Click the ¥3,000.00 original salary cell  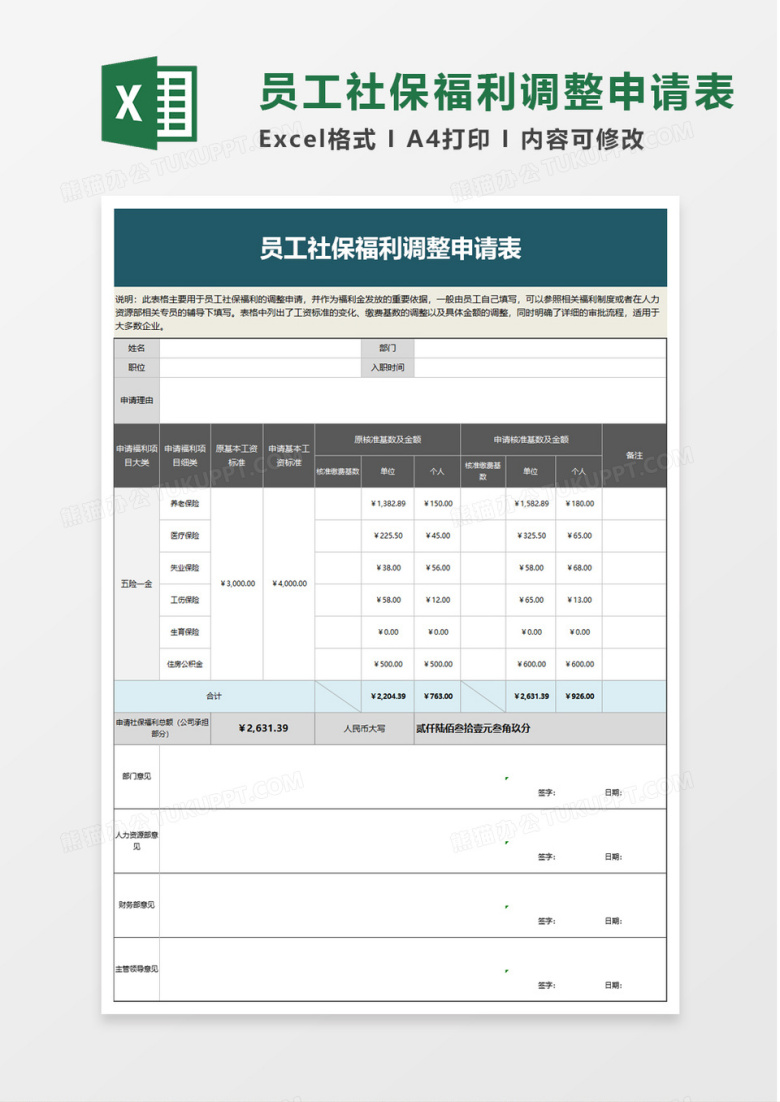tap(237, 584)
